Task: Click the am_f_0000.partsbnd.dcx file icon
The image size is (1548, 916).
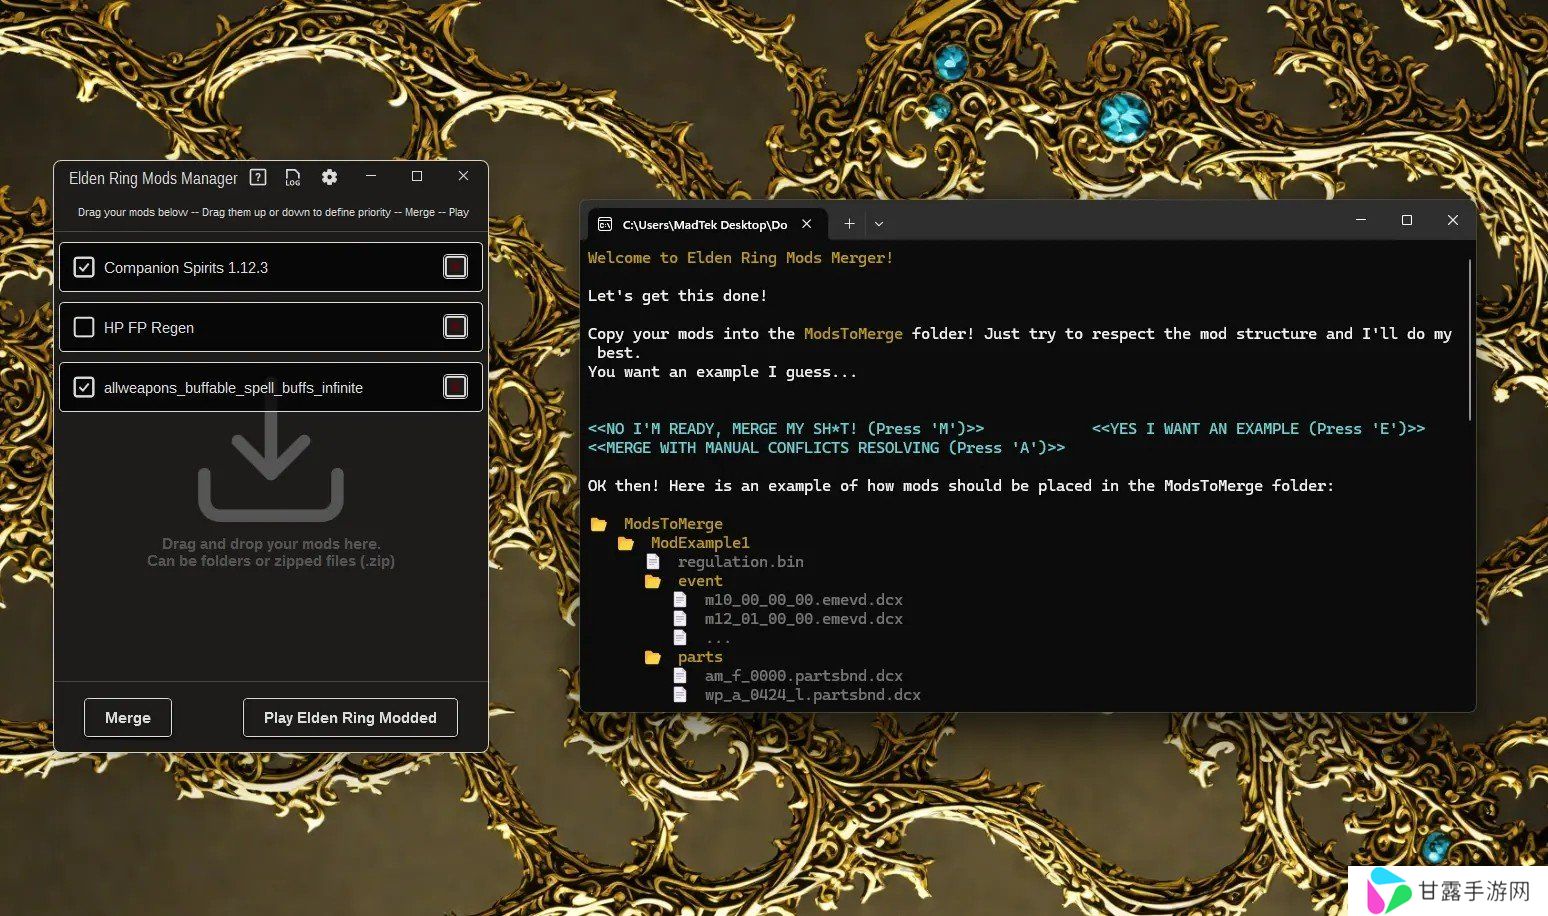Action: 680,676
